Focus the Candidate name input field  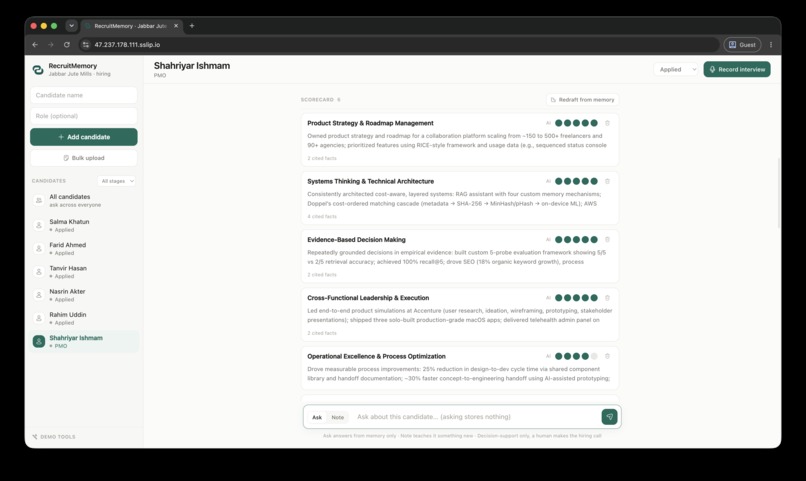click(84, 95)
